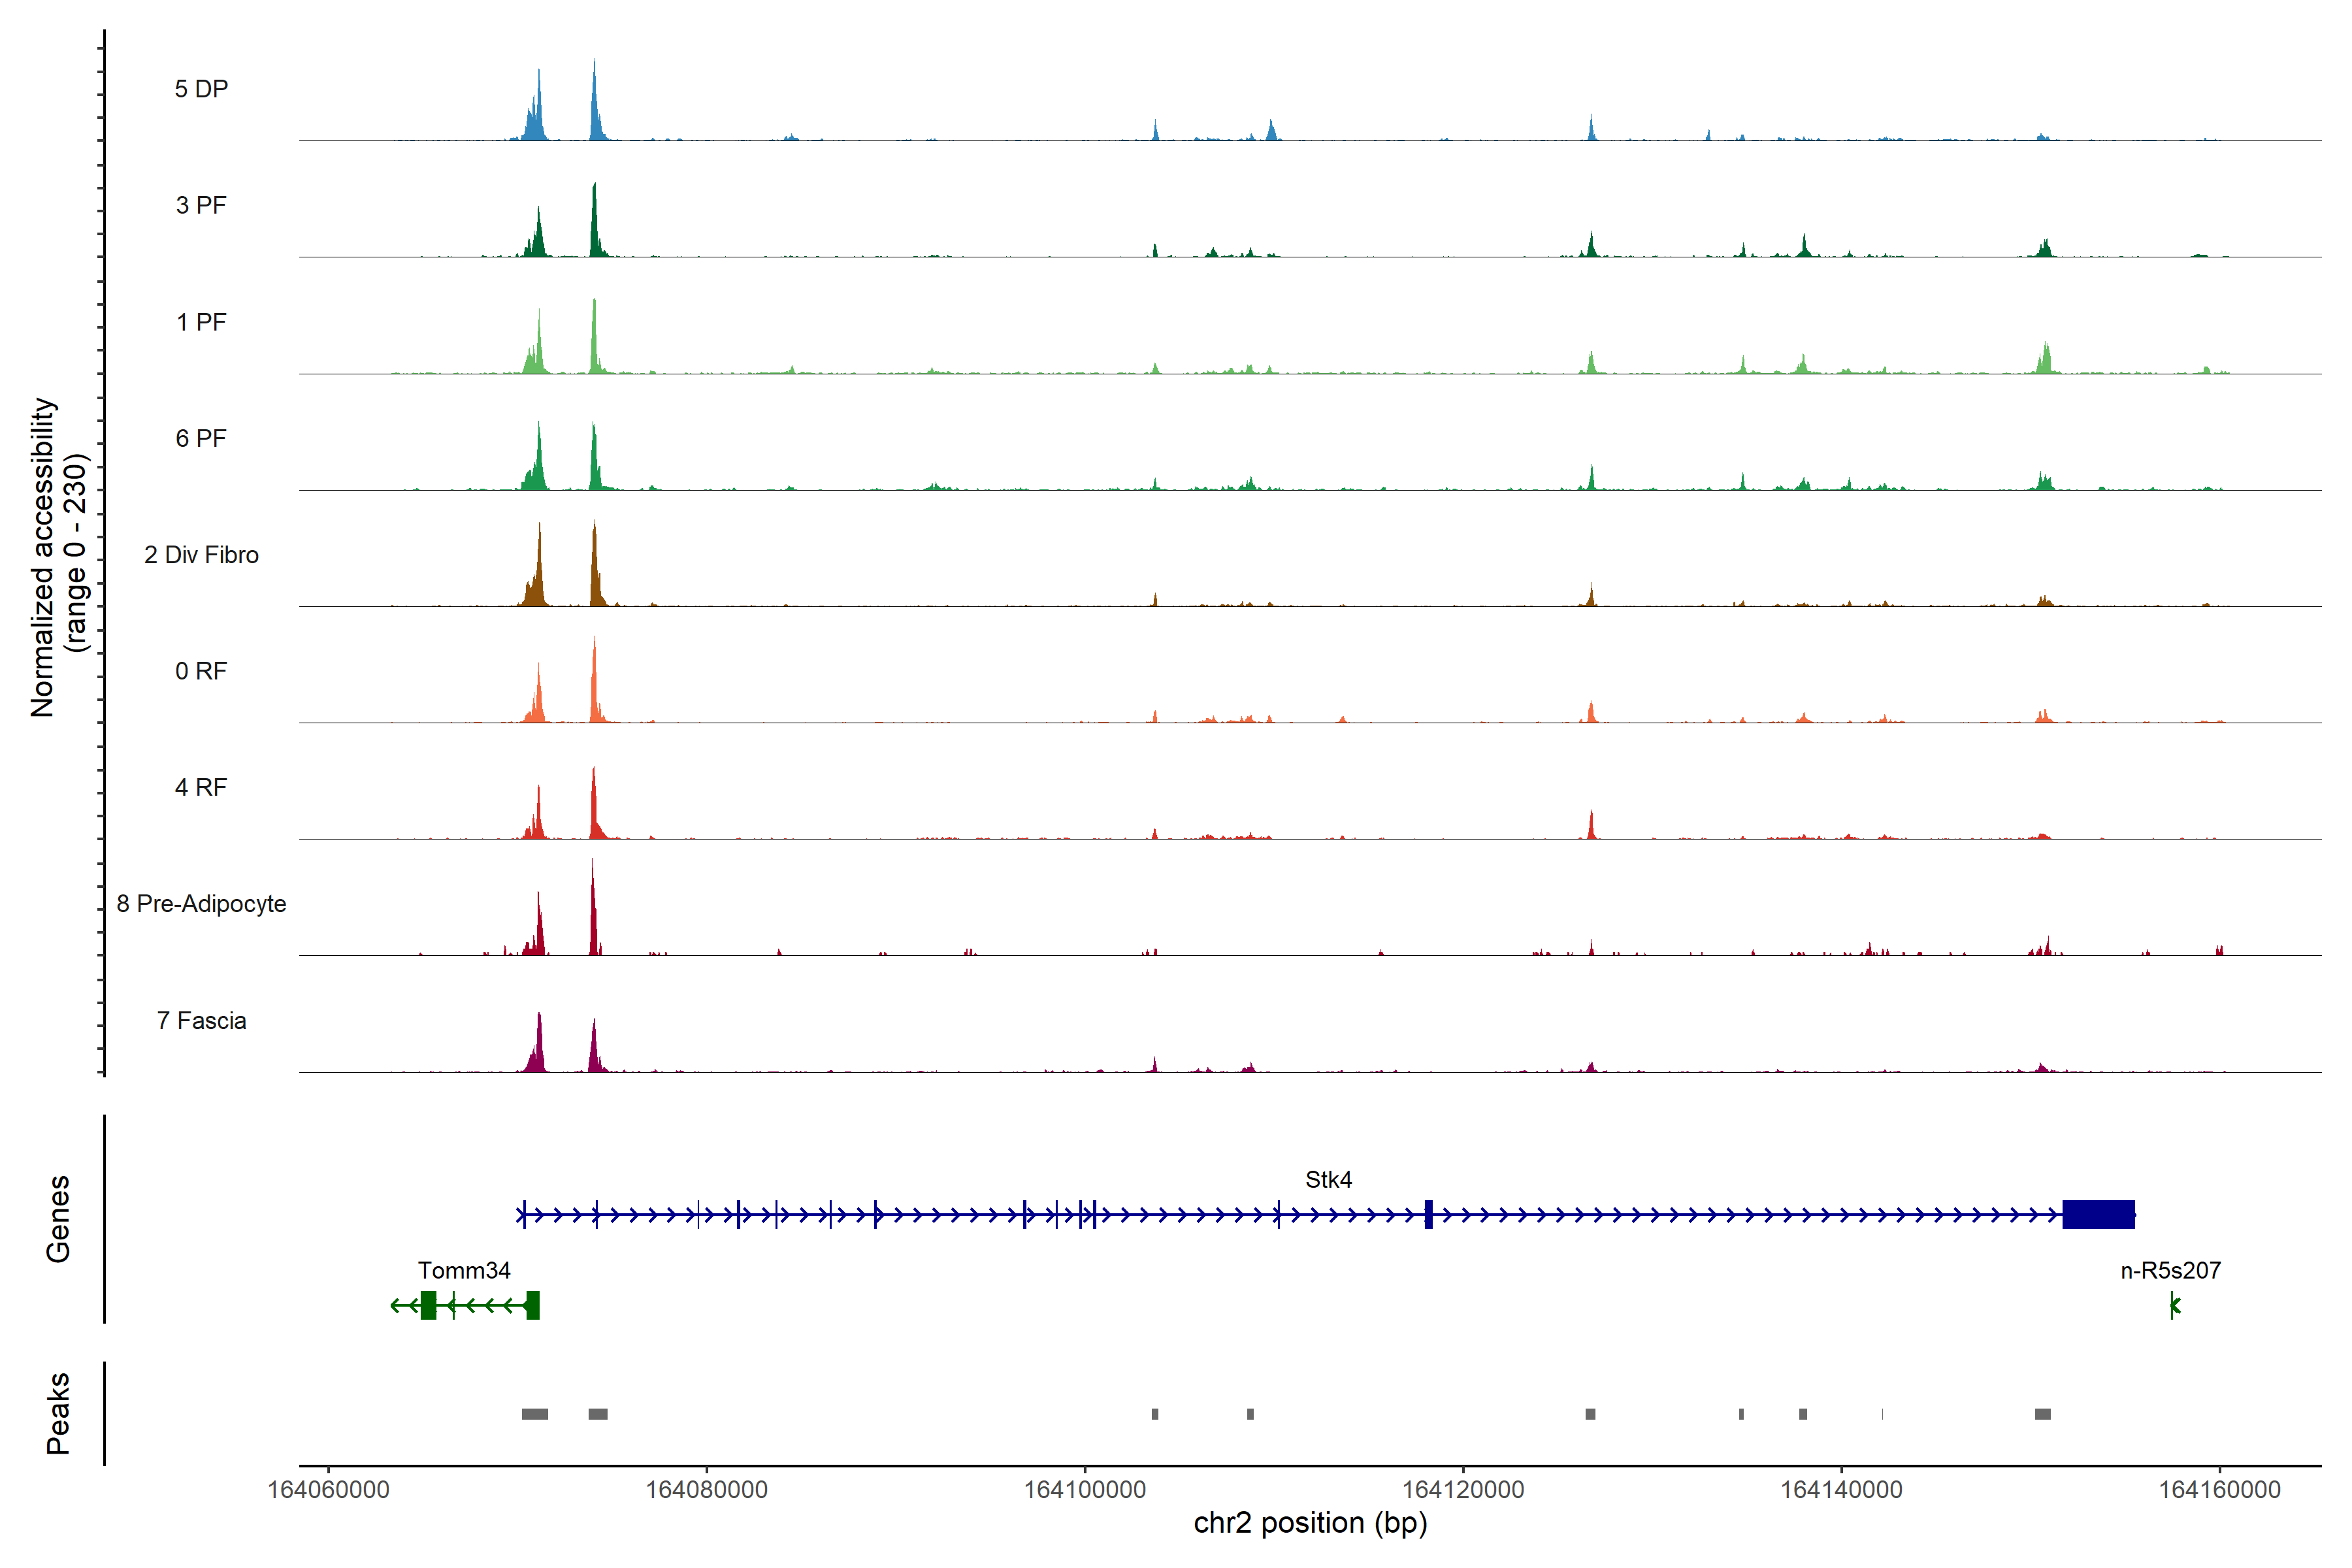2352x1568 pixels.
Task: Click the 164100000 axis tick label
Action: (1085, 1490)
